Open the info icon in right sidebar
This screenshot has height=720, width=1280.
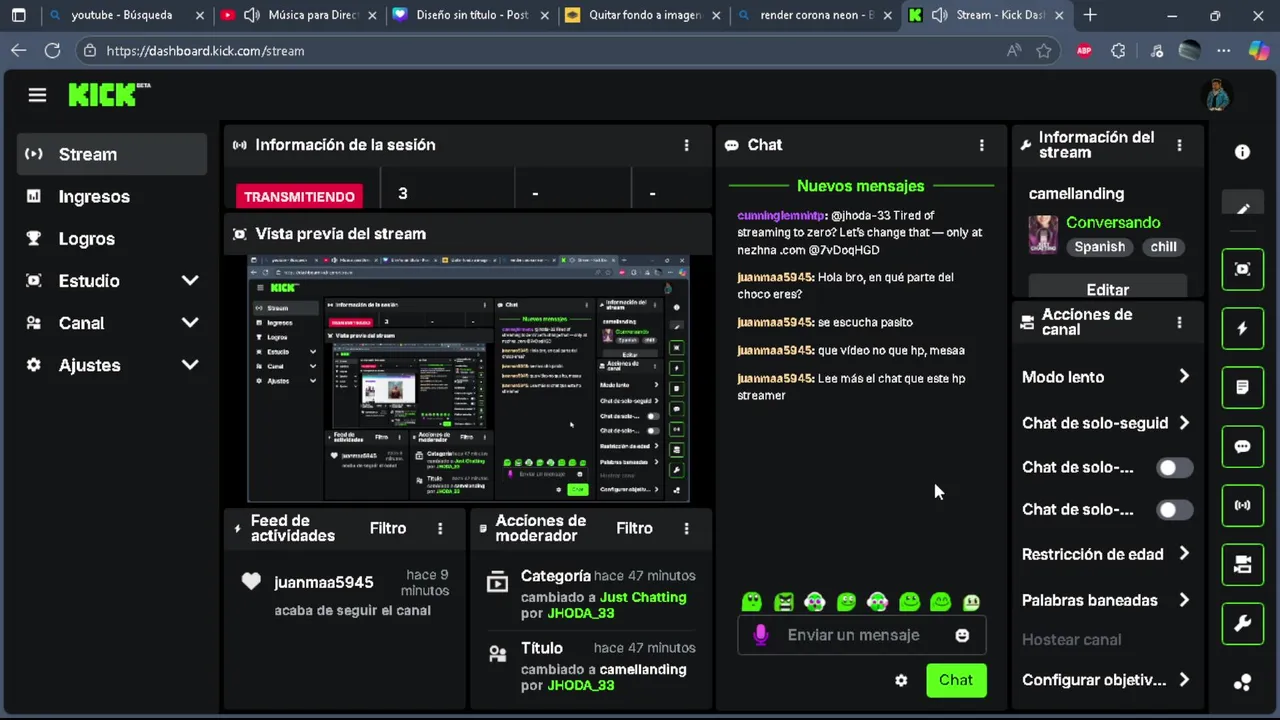point(1242,152)
